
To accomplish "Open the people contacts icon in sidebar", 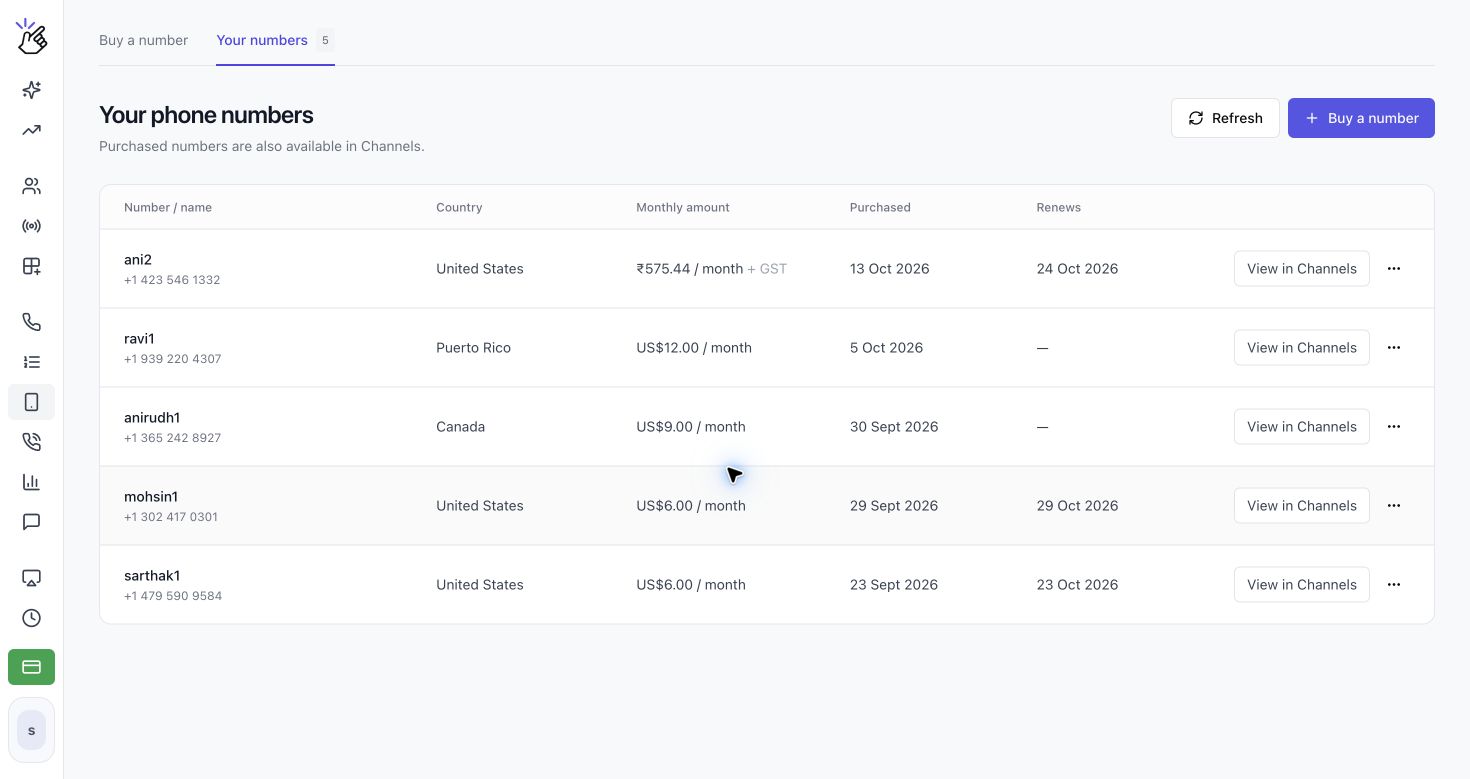I will click(x=31, y=186).
